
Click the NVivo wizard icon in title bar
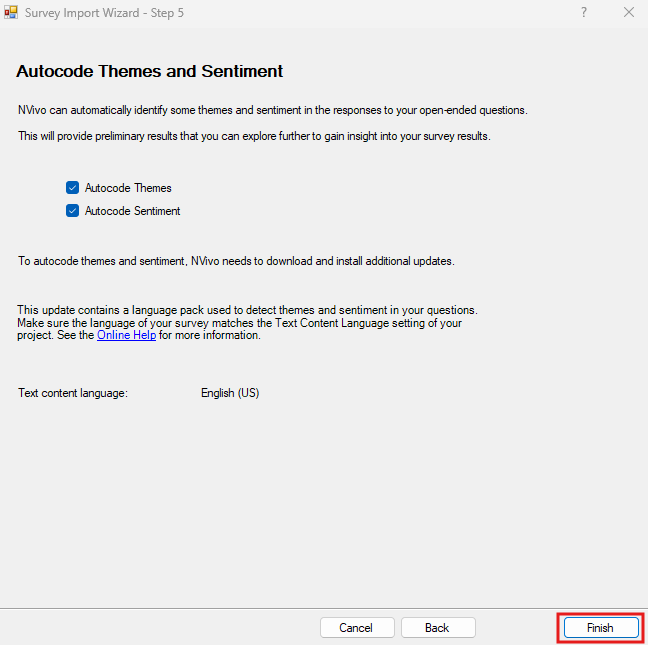tap(11, 12)
